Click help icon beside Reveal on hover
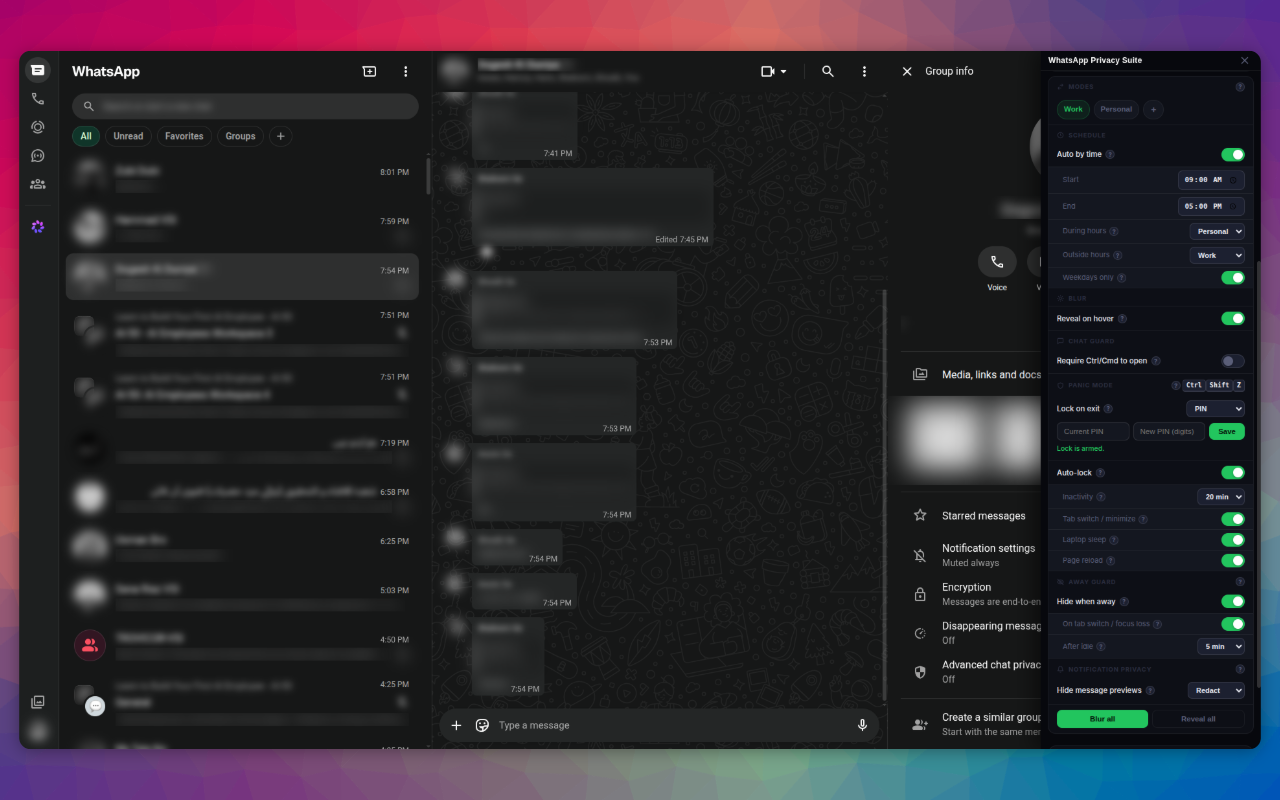Image resolution: width=1280 pixels, height=800 pixels. pyautogui.click(x=1122, y=319)
